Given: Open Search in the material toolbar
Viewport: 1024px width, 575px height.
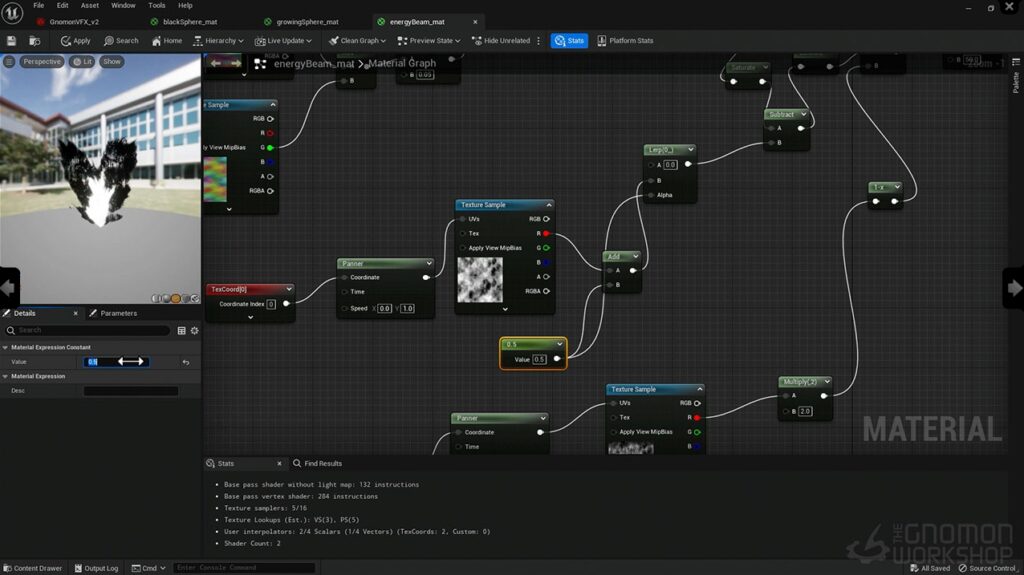Looking at the screenshot, I should point(121,41).
